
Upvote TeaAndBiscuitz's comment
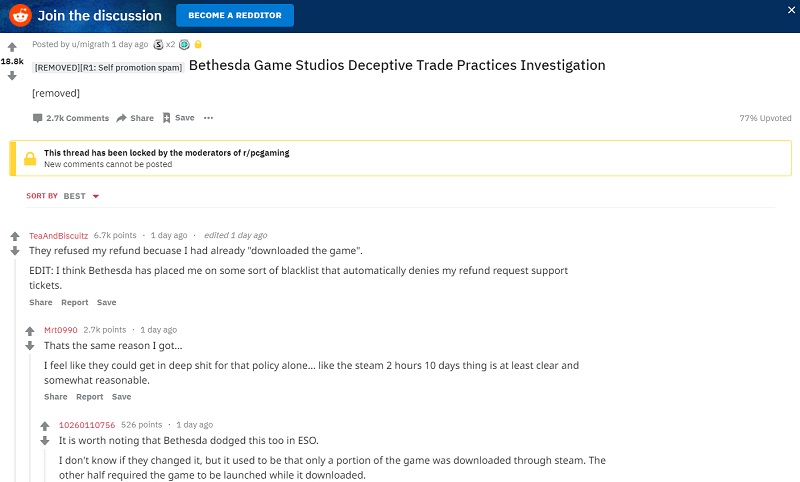coord(14,236)
